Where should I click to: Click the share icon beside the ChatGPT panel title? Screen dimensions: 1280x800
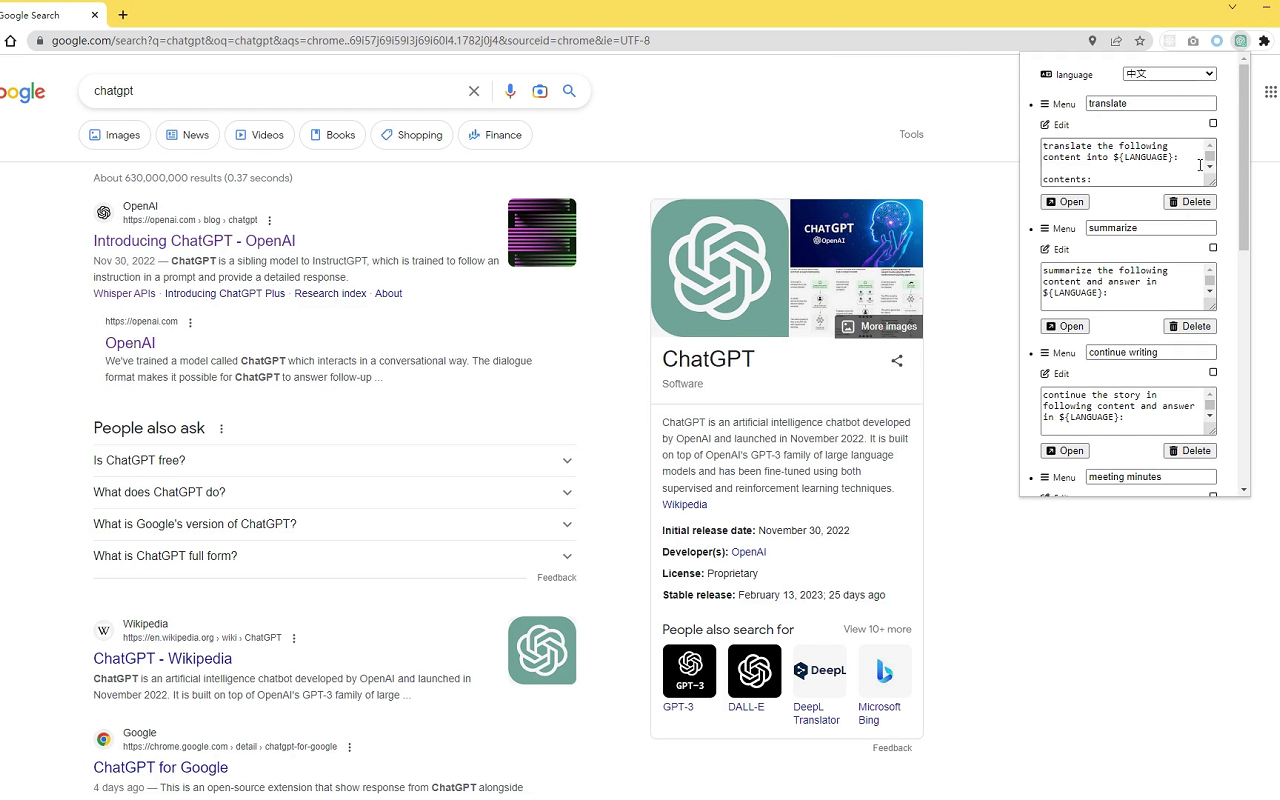point(897,361)
